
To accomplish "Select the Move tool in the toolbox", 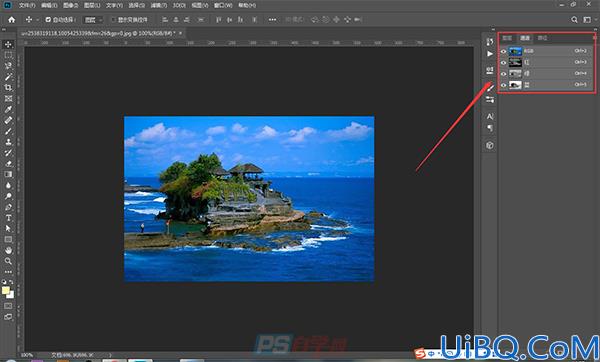I will (8, 44).
